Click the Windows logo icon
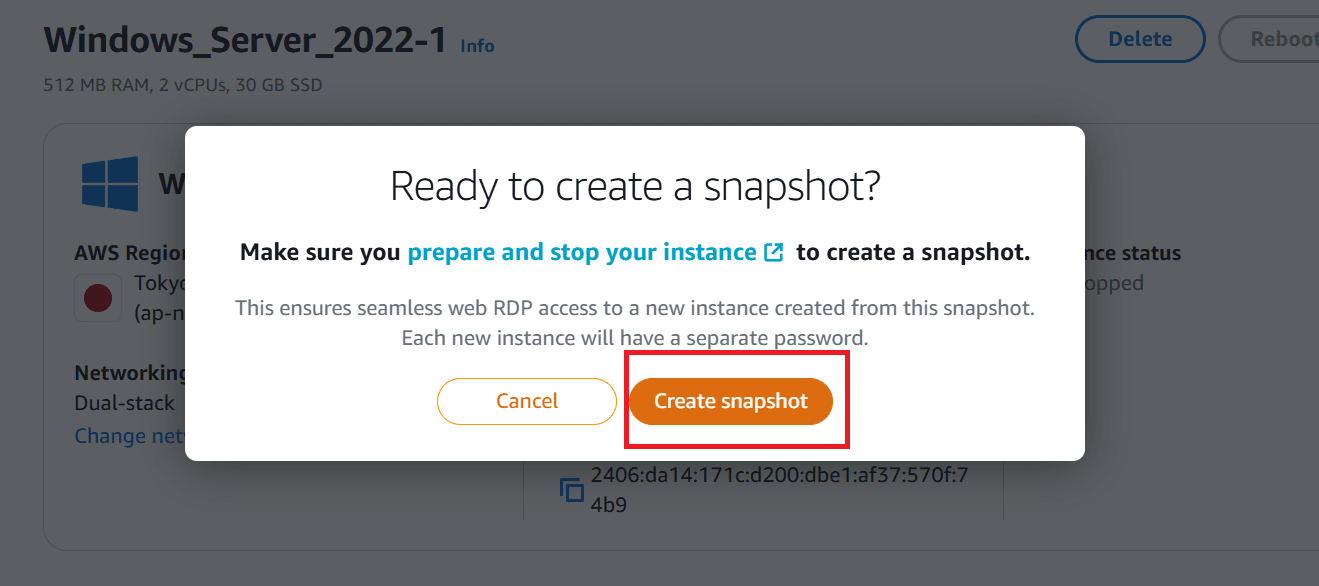Image resolution: width=1319 pixels, height=586 pixels. pos(110,184)
